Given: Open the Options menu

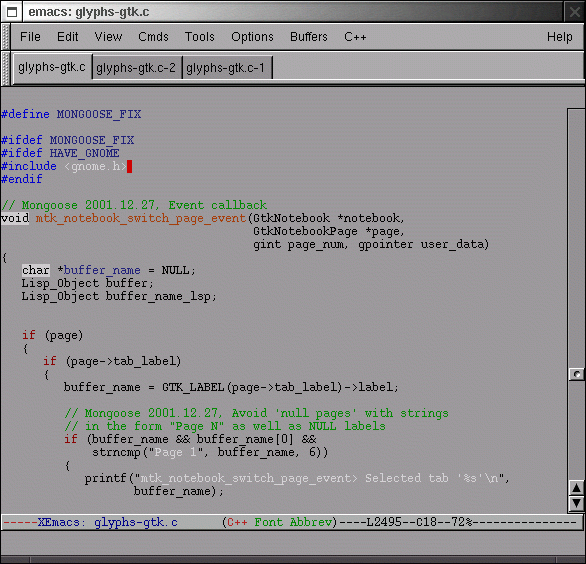Looking at the screenshot, I should click(x=252, y=37).
